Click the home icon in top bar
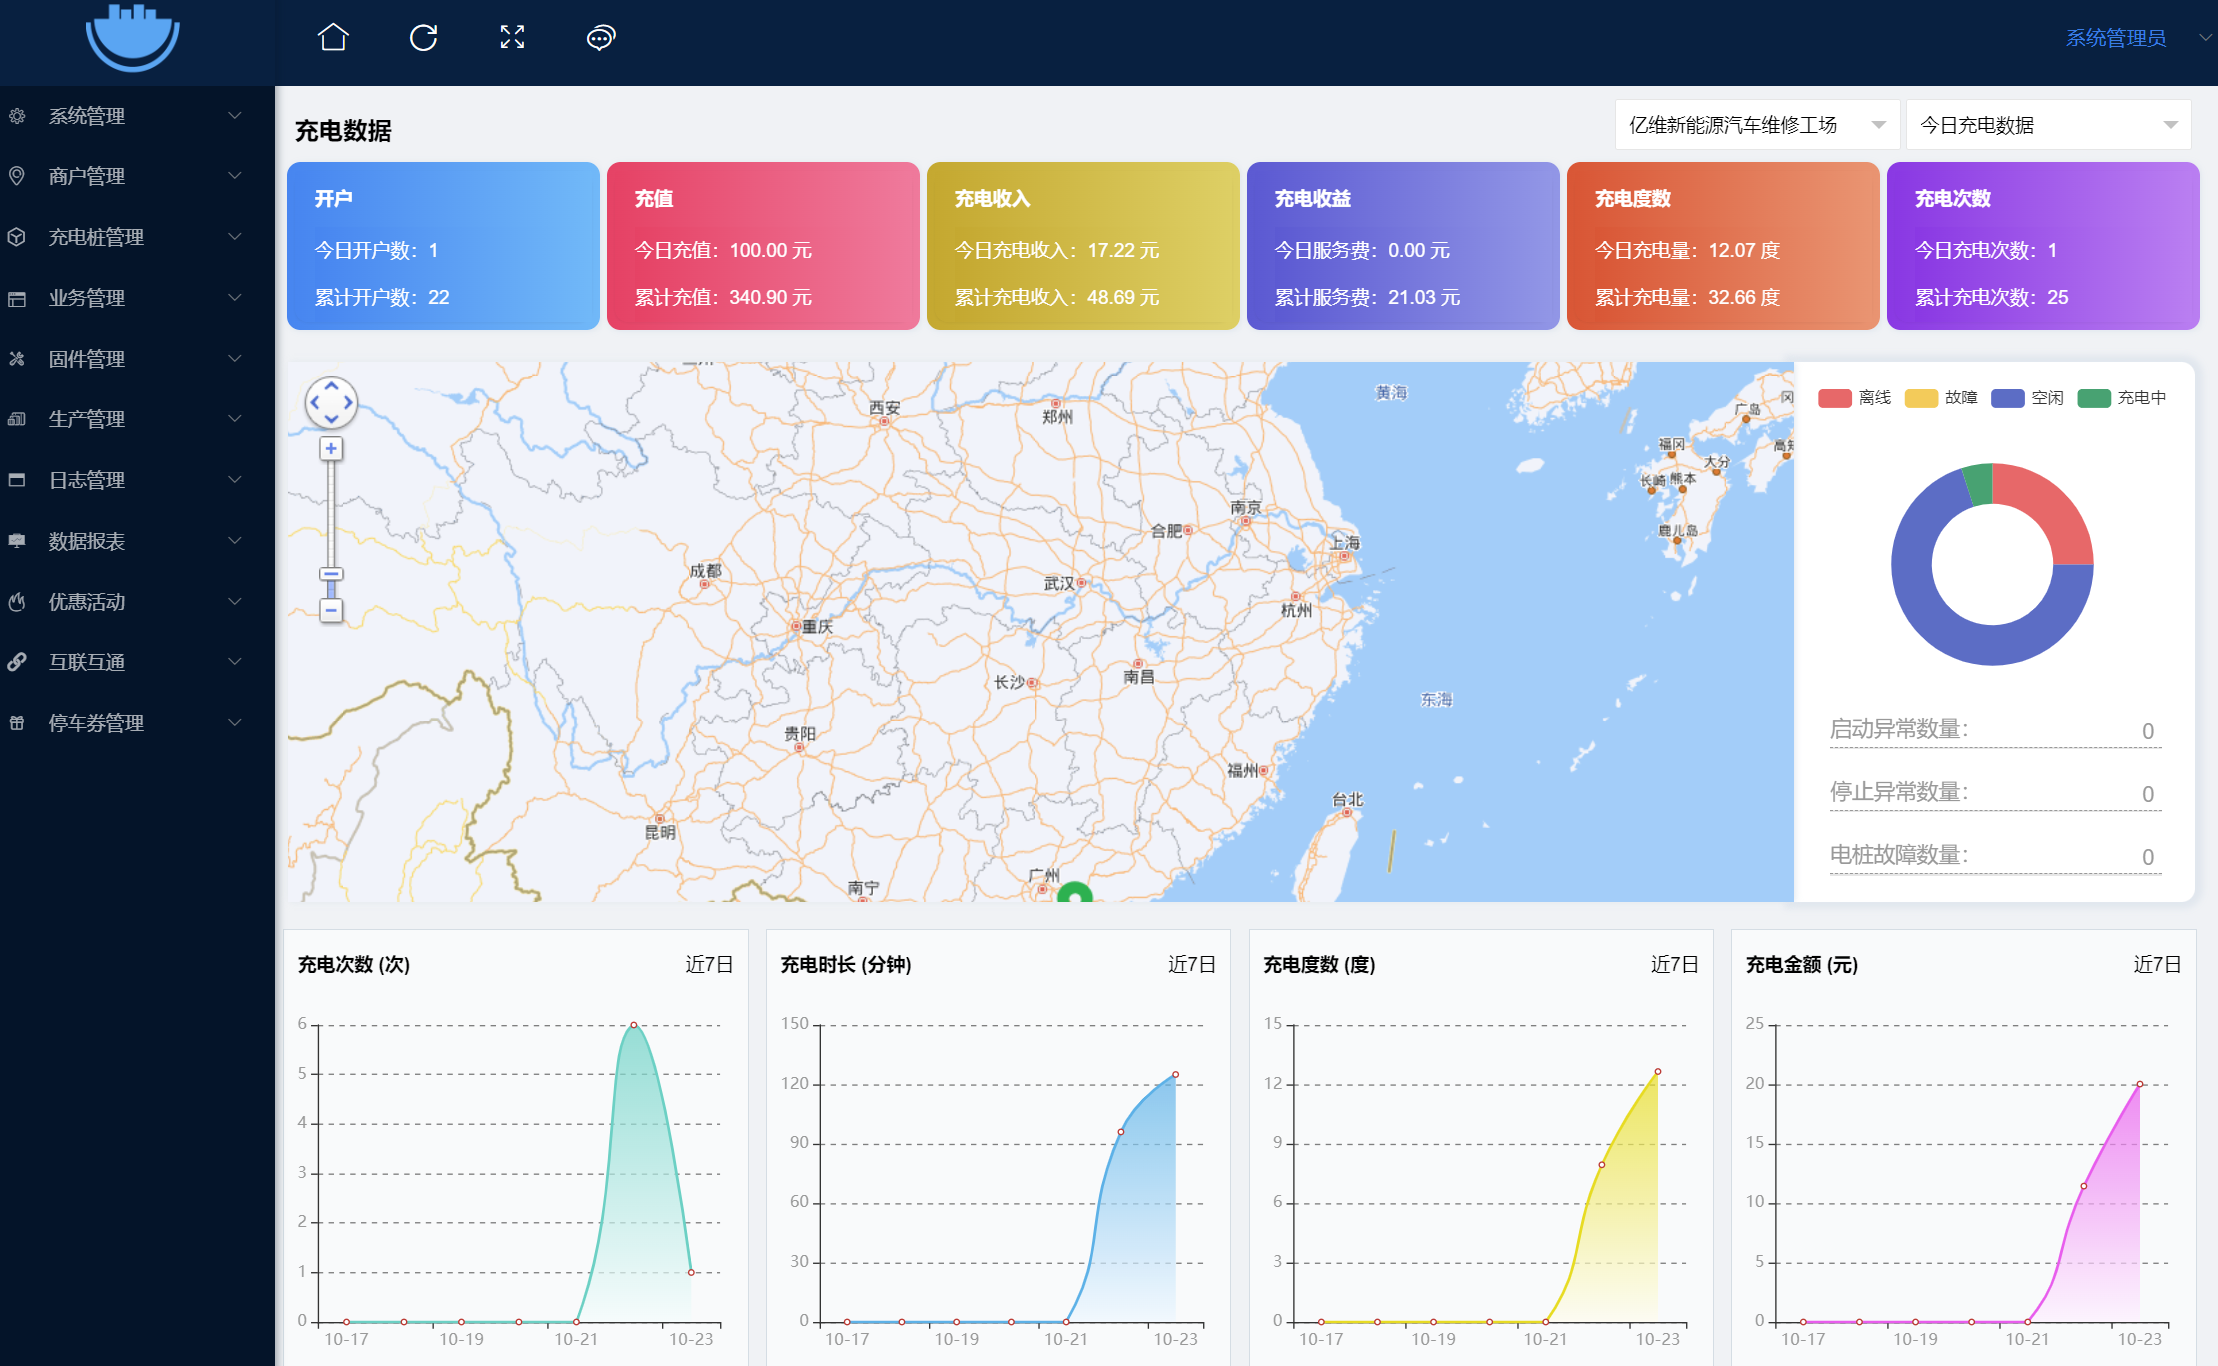Viewport: 2218px width, 1366px height. (333, 38)
